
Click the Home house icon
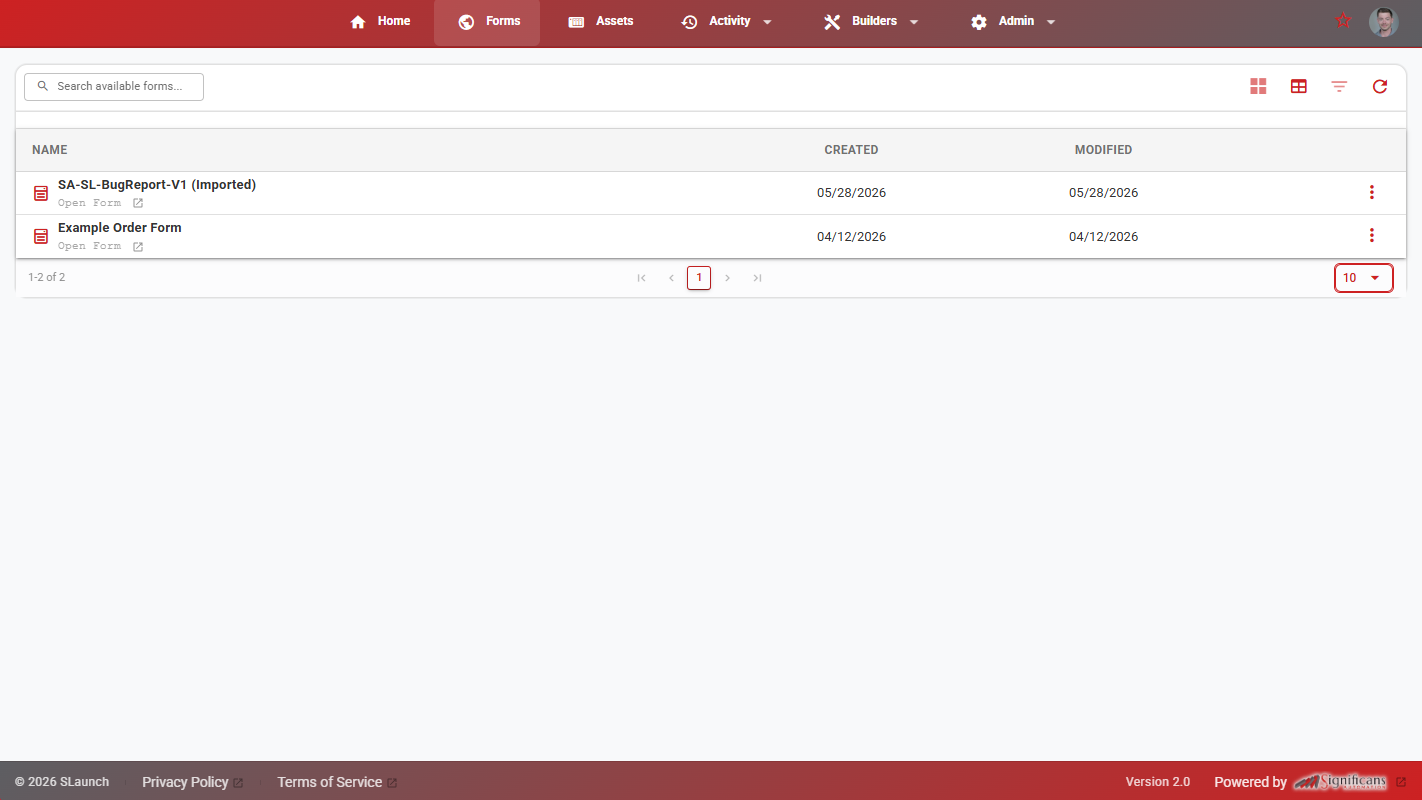pyautogui.click(x=358, y=22)
